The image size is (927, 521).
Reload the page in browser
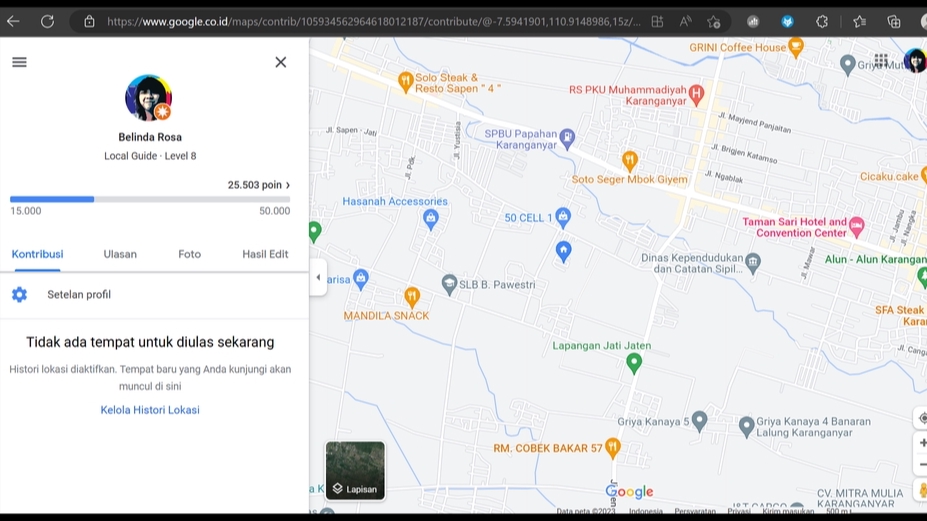(x=47, y=22)
